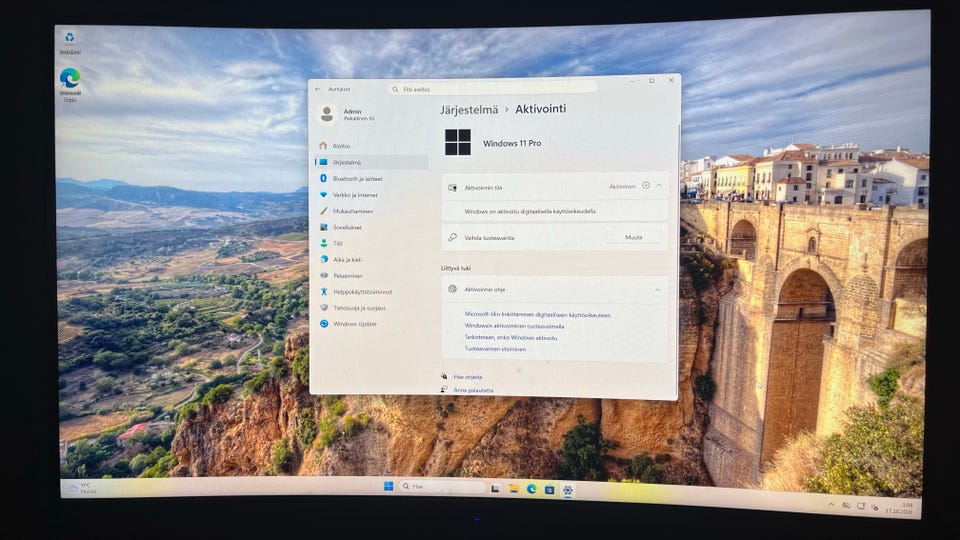This screenshot has height=540, width=960.
Task: Click the Hae ohjeita help link
Action: coord(468,377)
